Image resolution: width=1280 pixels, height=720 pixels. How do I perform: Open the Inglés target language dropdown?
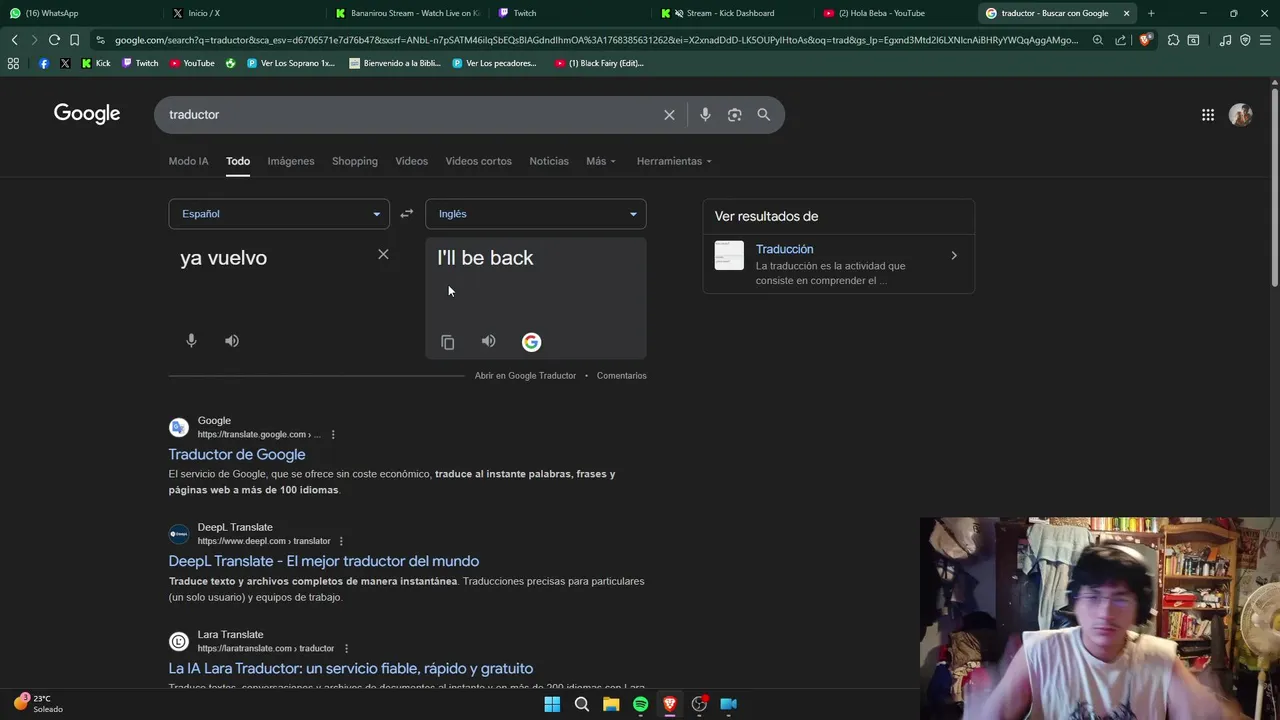(535, 214)
